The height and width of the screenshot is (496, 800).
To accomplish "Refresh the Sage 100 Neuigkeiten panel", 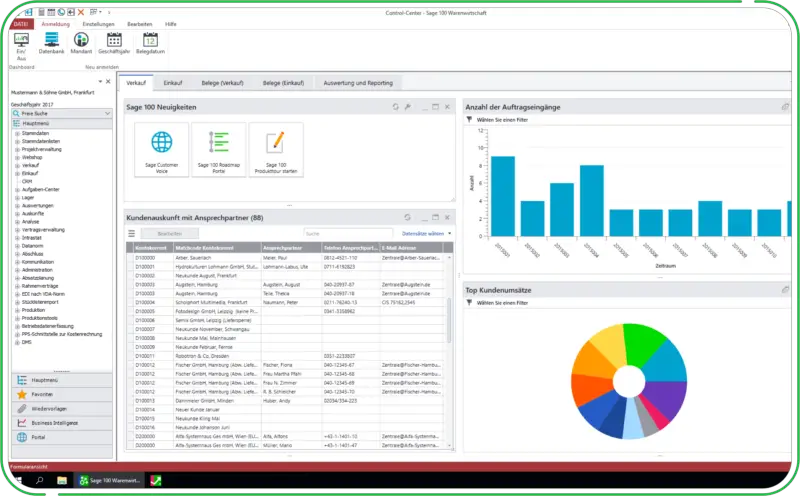I will [x=396, y=106].
